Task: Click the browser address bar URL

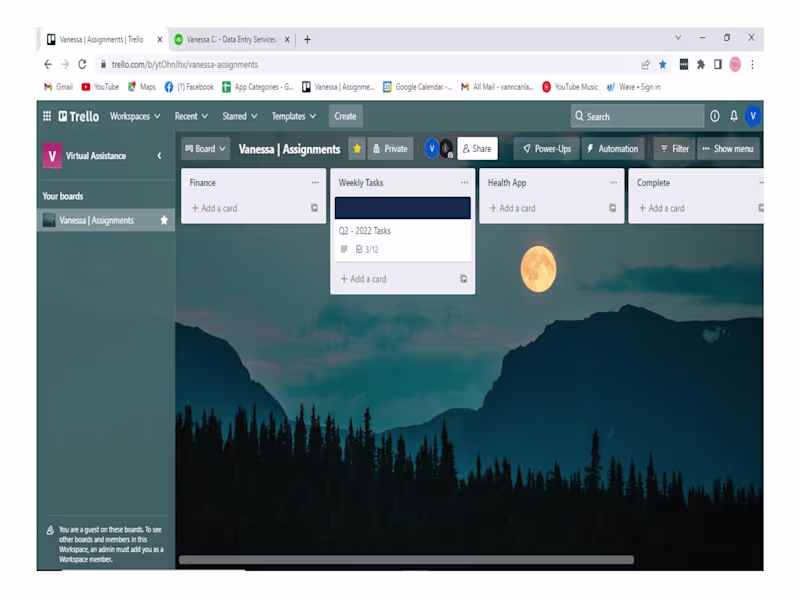Action: (185, 64)
